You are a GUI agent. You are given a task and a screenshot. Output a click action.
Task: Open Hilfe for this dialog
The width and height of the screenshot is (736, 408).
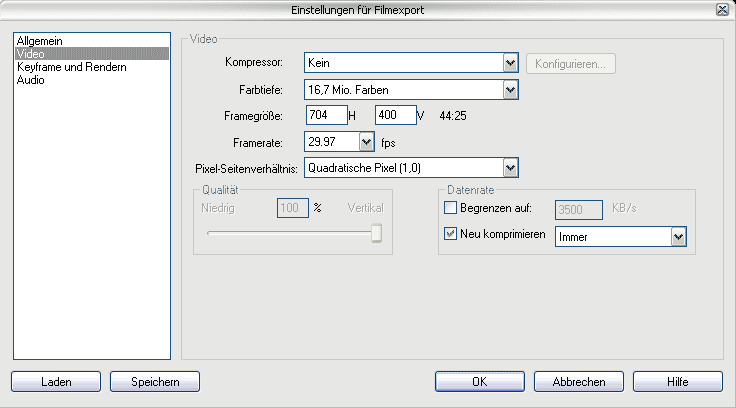coord(678,381)
